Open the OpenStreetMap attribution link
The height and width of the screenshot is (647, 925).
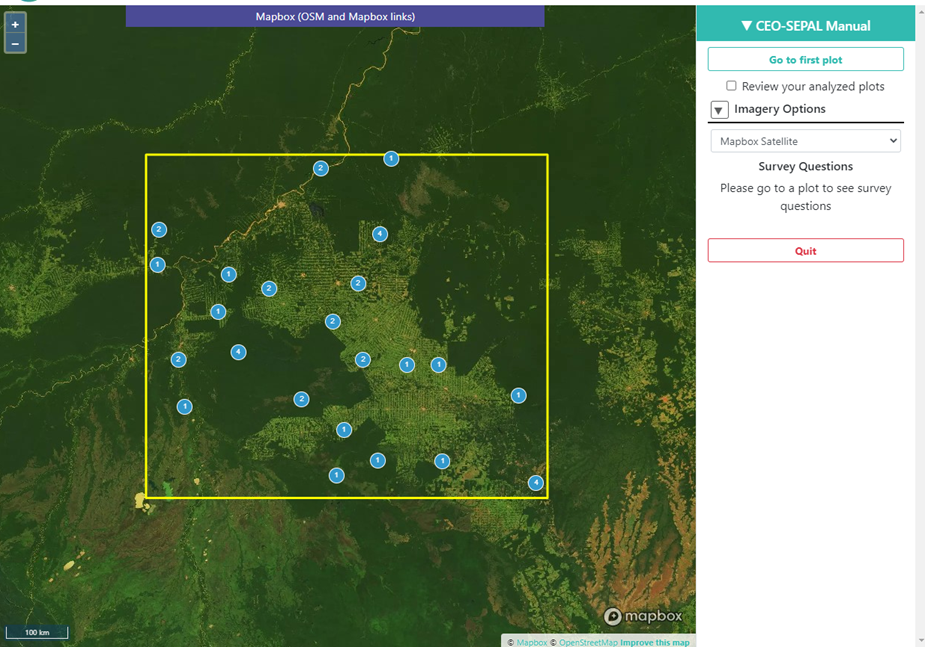[x=588, y=641]
